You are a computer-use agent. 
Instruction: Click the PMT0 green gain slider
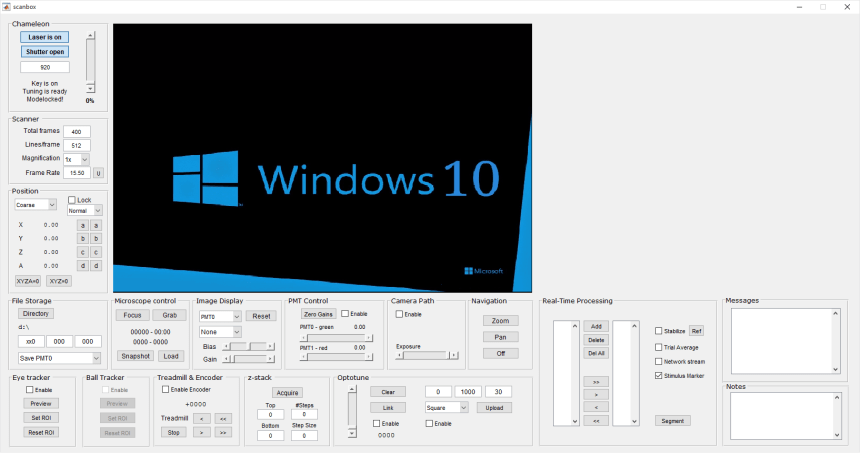pyautogui.click(x=336, y=337)
